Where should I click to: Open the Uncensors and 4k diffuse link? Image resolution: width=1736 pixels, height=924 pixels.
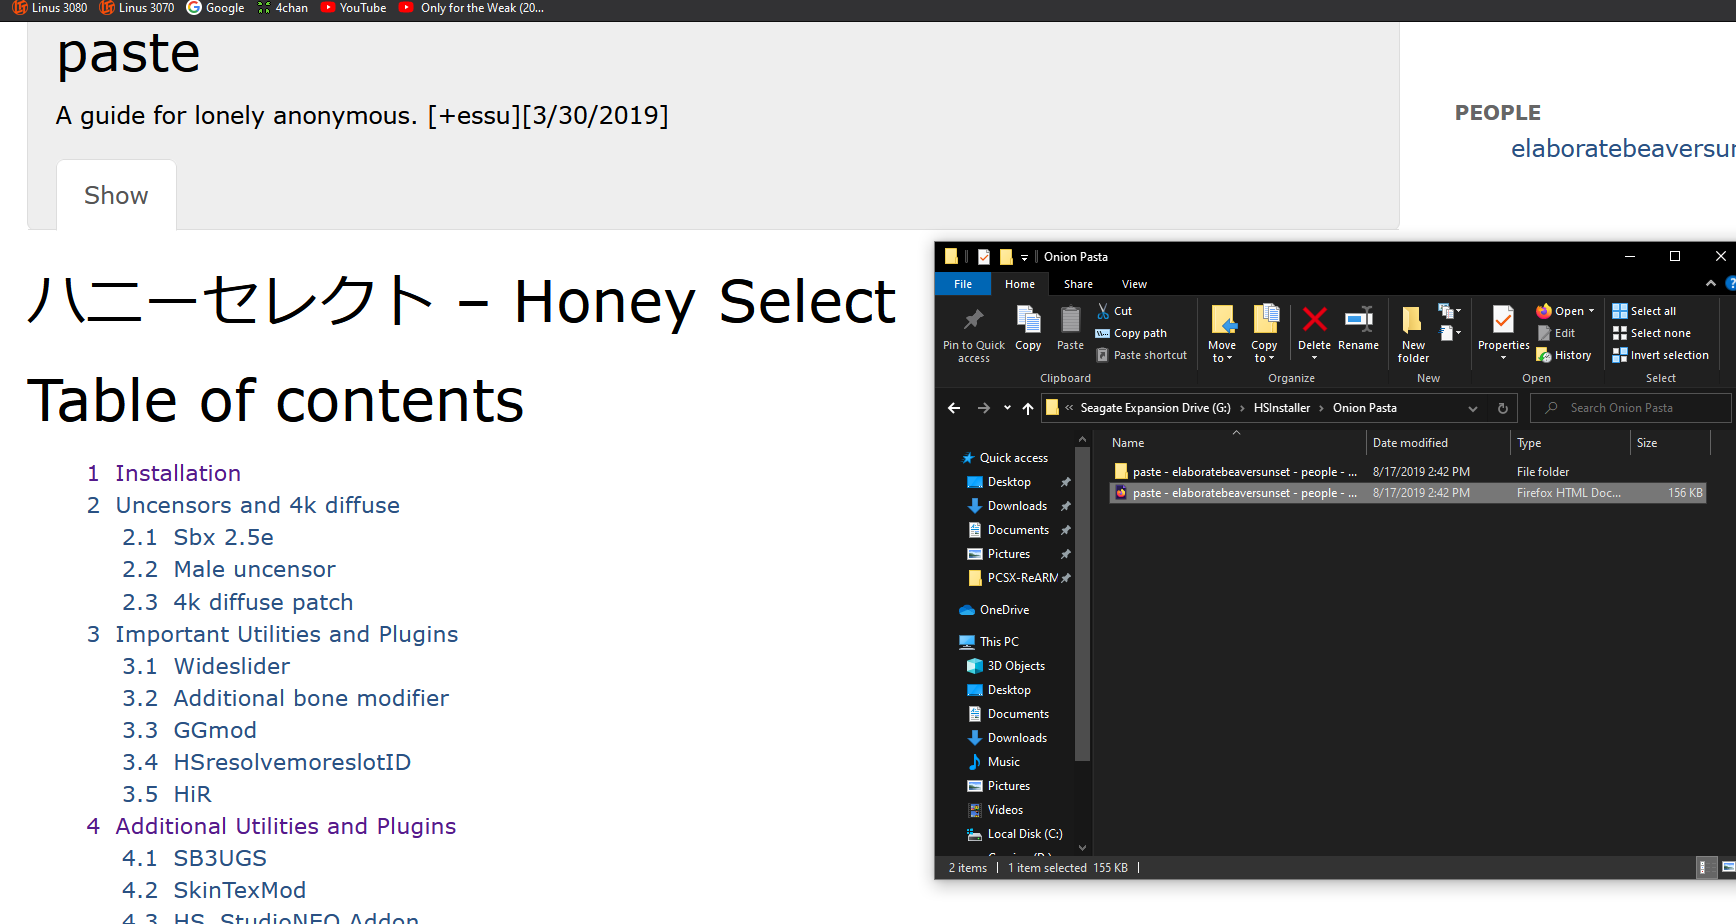(x=257, y=505)
